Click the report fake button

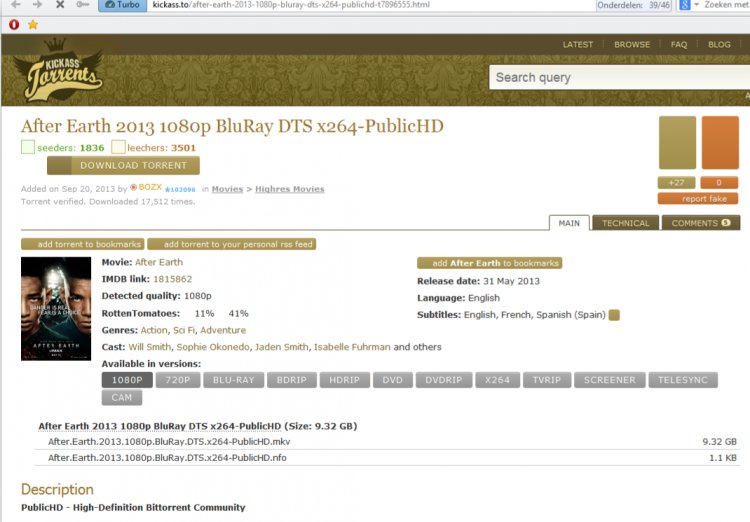698,199
